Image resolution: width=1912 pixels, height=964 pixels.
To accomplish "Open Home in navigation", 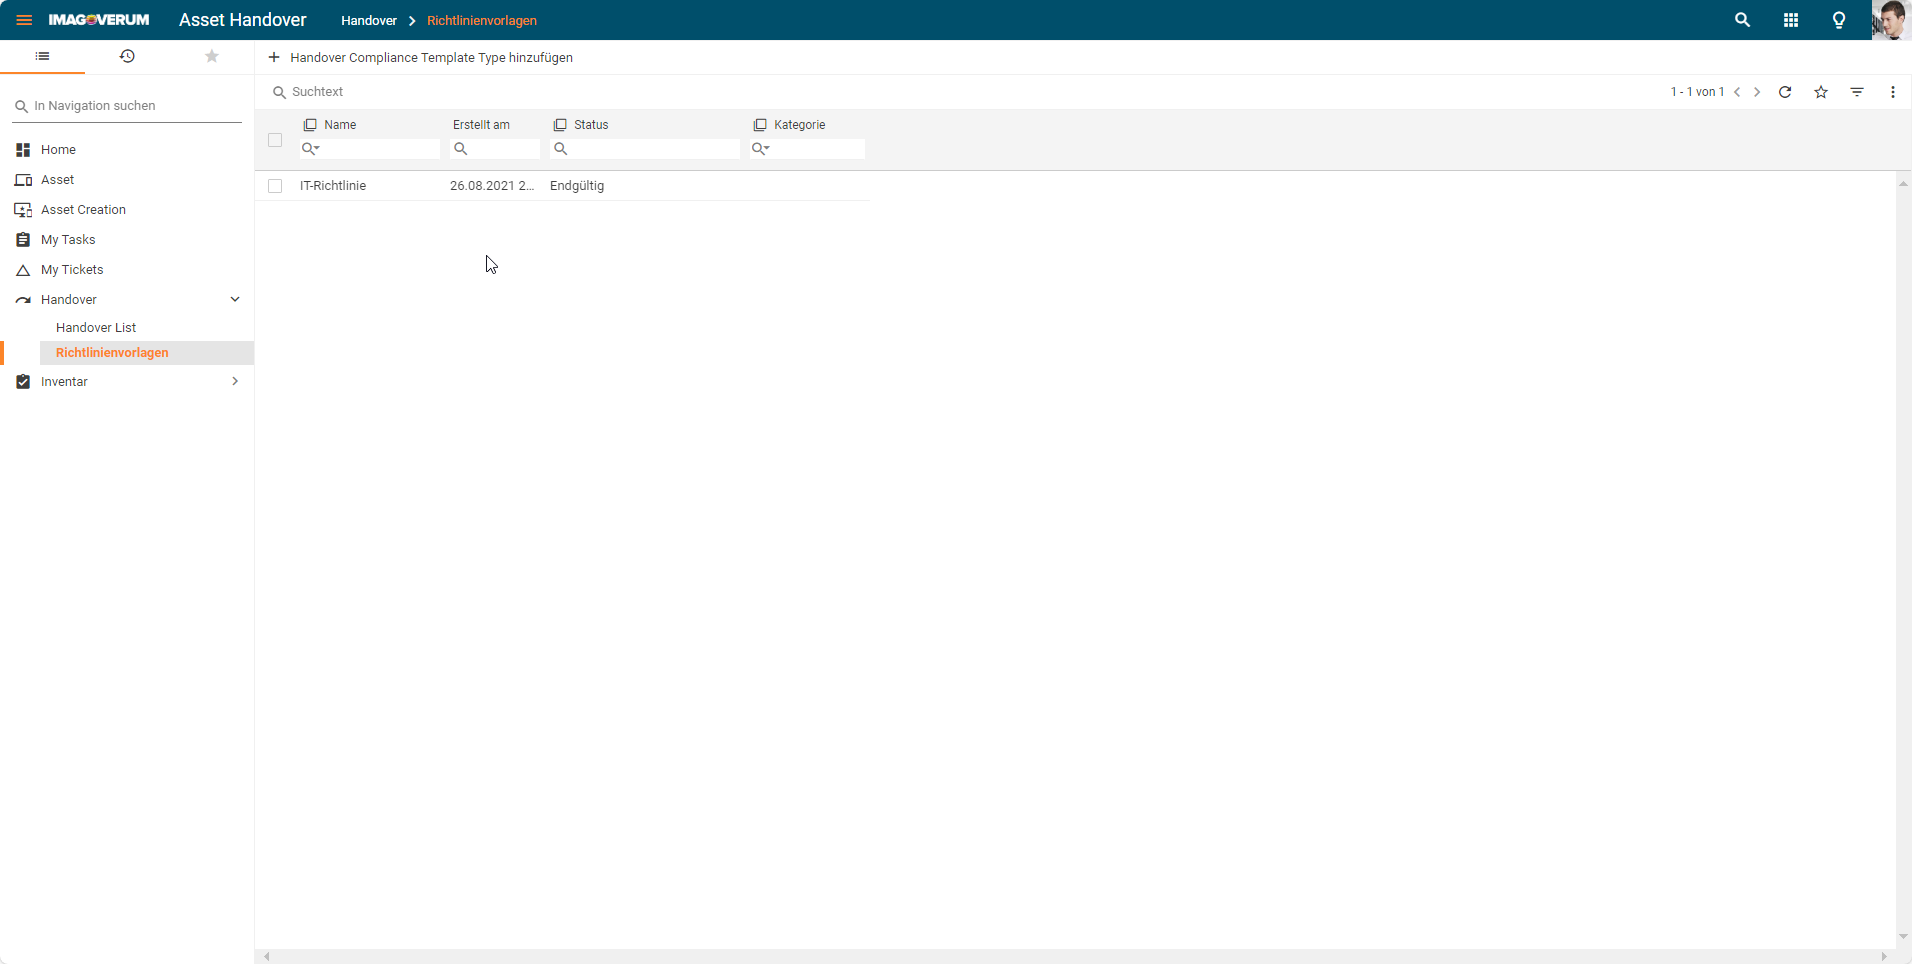I will [58, 150].
